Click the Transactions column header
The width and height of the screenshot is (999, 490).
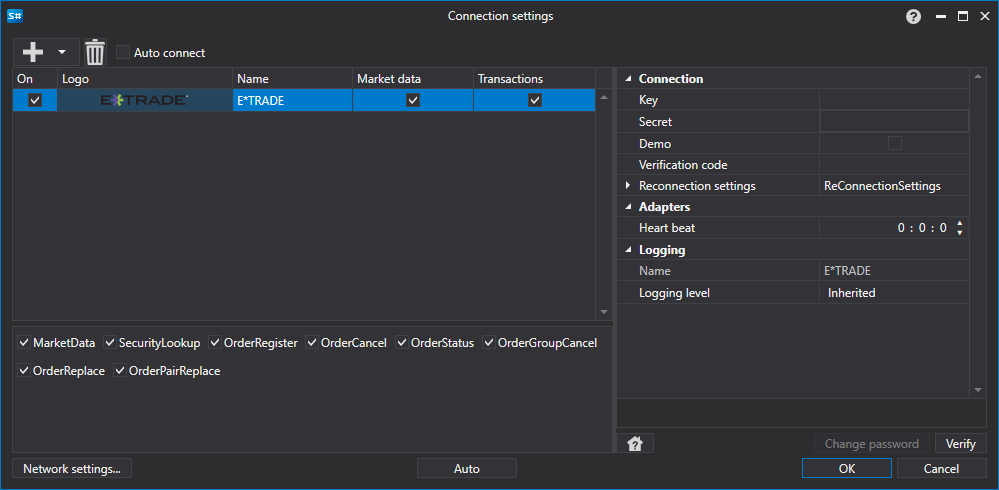pyautogui.click(x=535, y=79)
